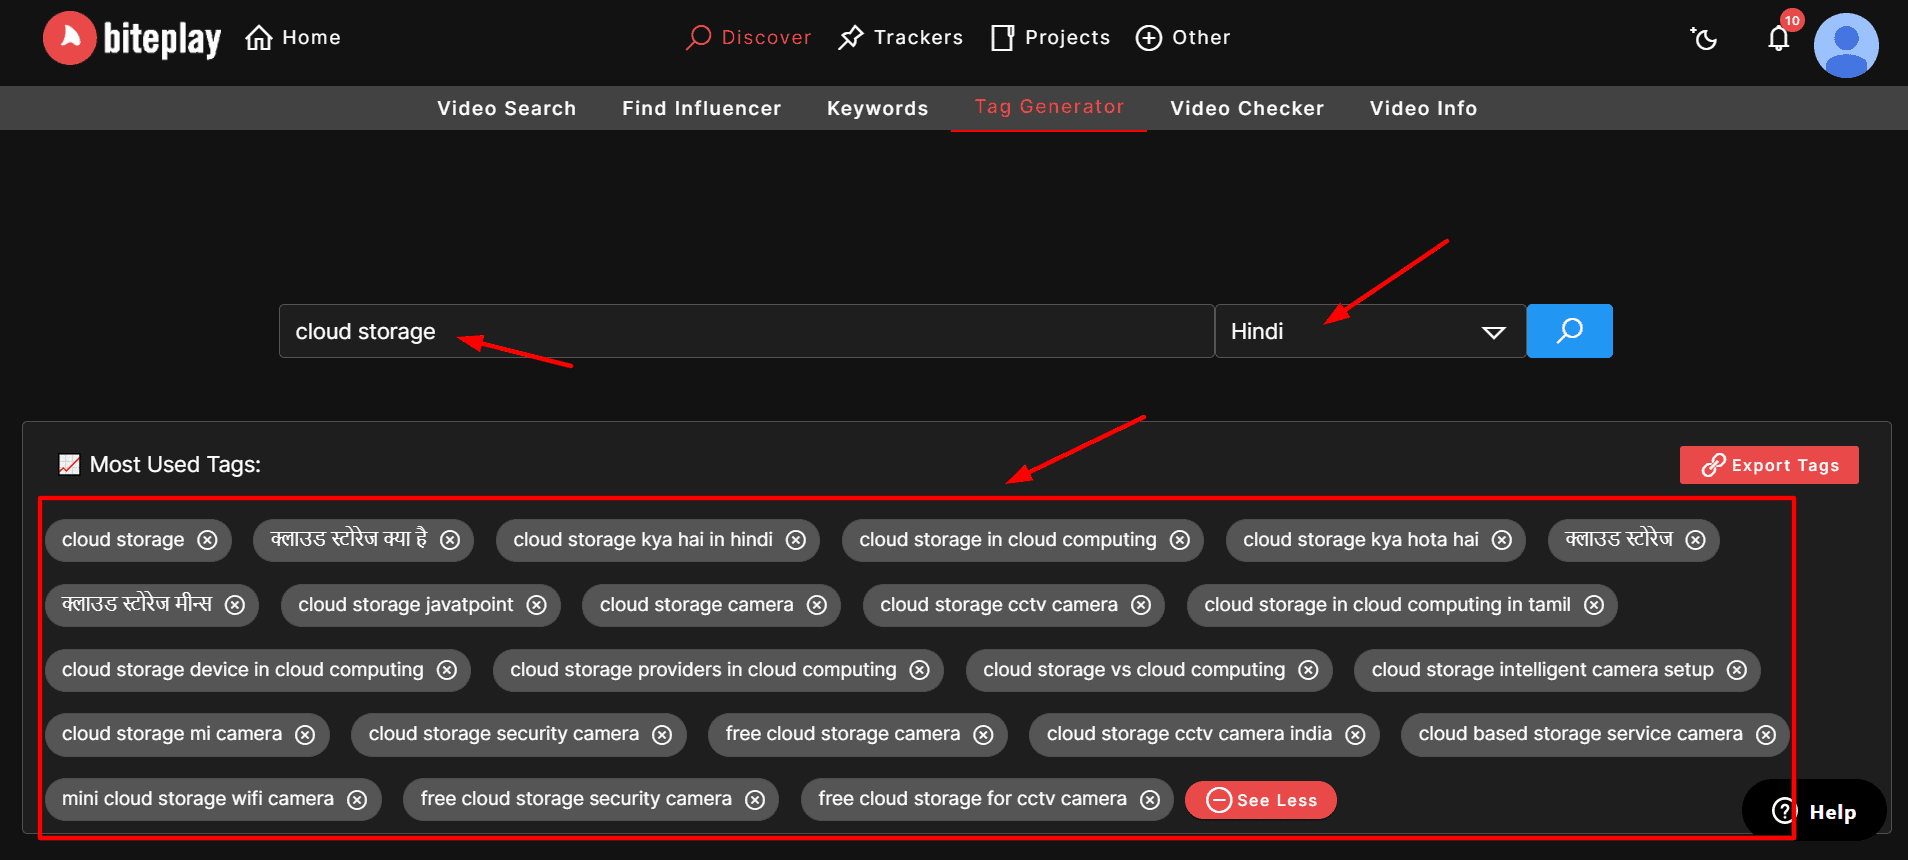Click the biteplay logo icon
The height and width of the screenshot is (860, 1908).
(69, 38)
